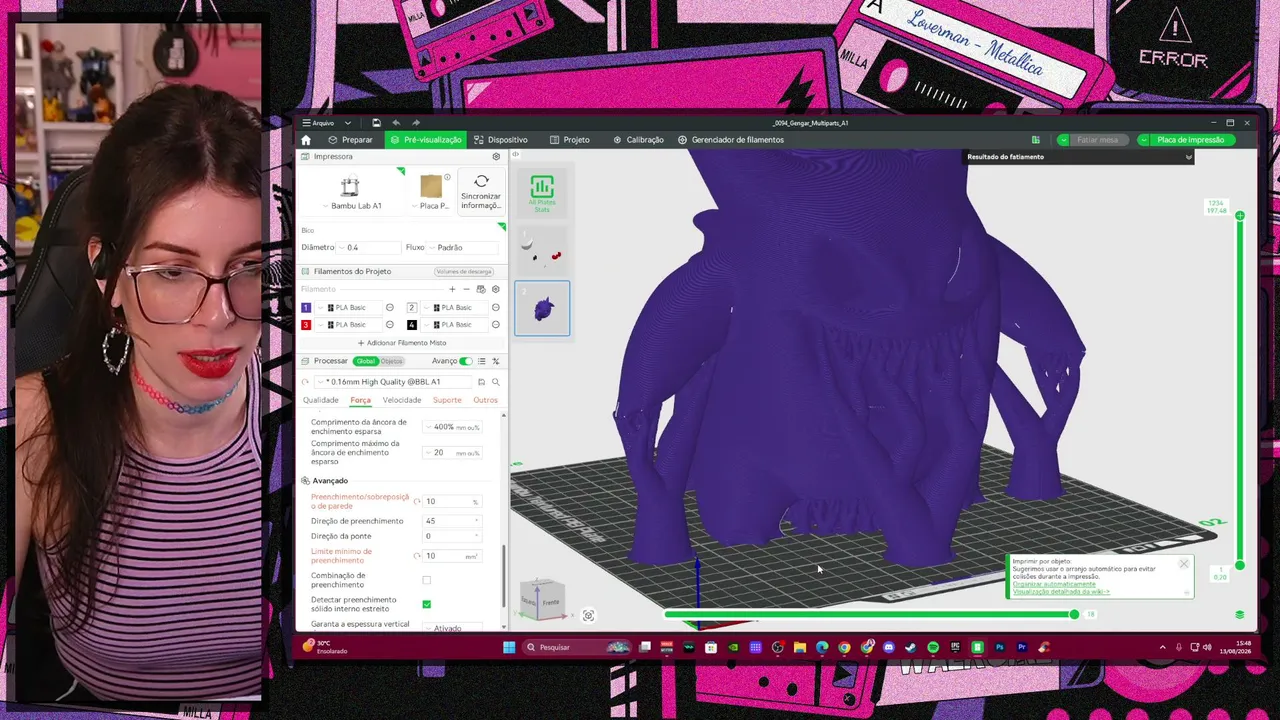Undo the last action arrow
Viewport: 1280px width, 720px height.
(396, 123)
